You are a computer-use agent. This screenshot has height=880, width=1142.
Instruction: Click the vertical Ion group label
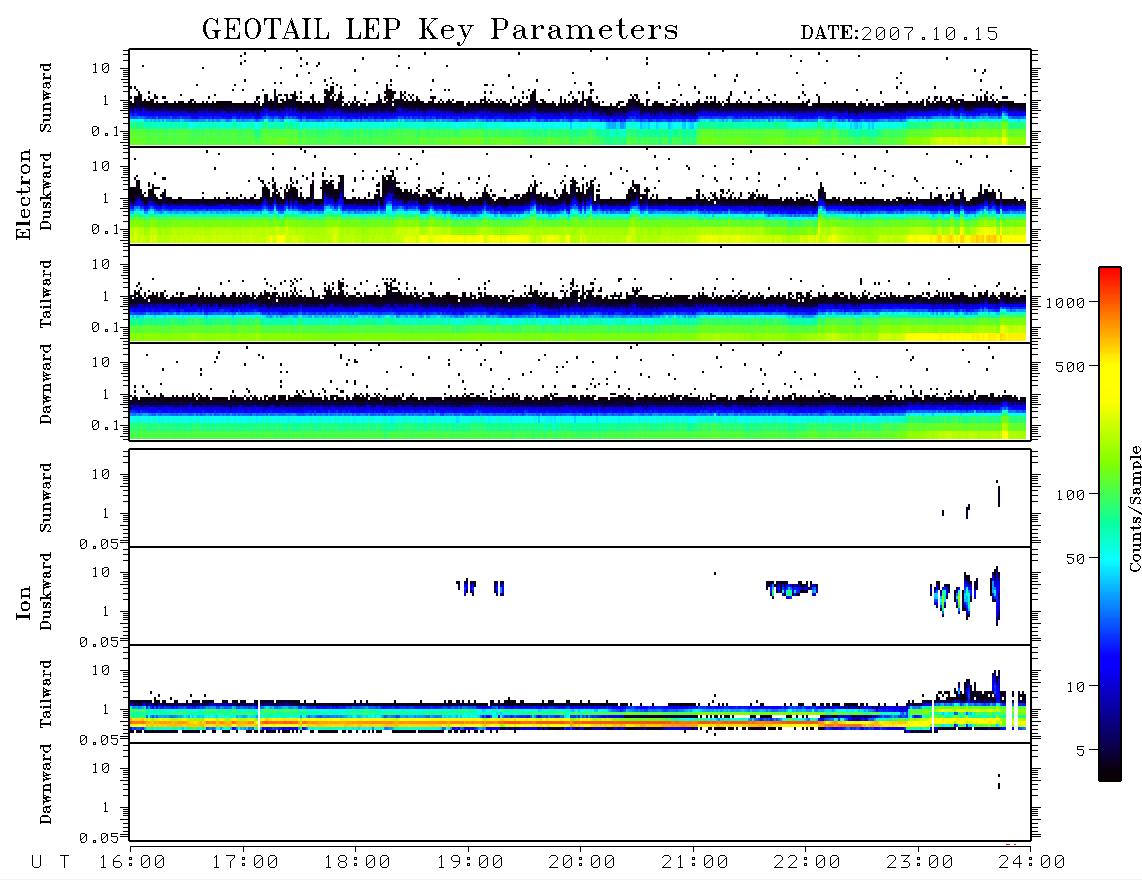point(23,602)
